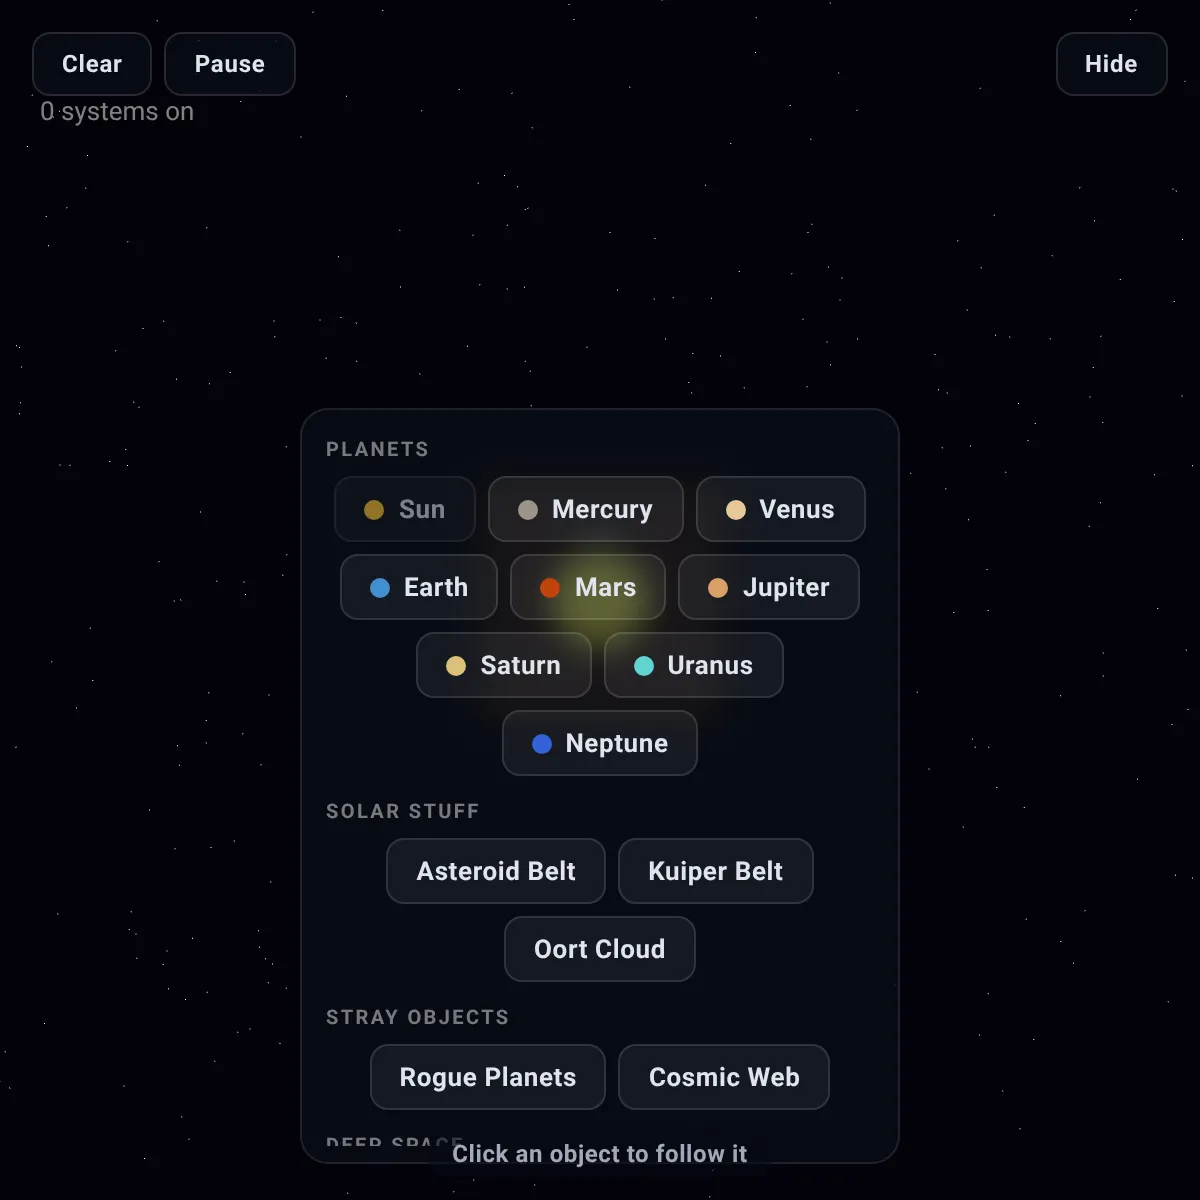Click Earth's blue dot icon
The height and width of the screenshot is (1200, 1200).
click(380, 588)
